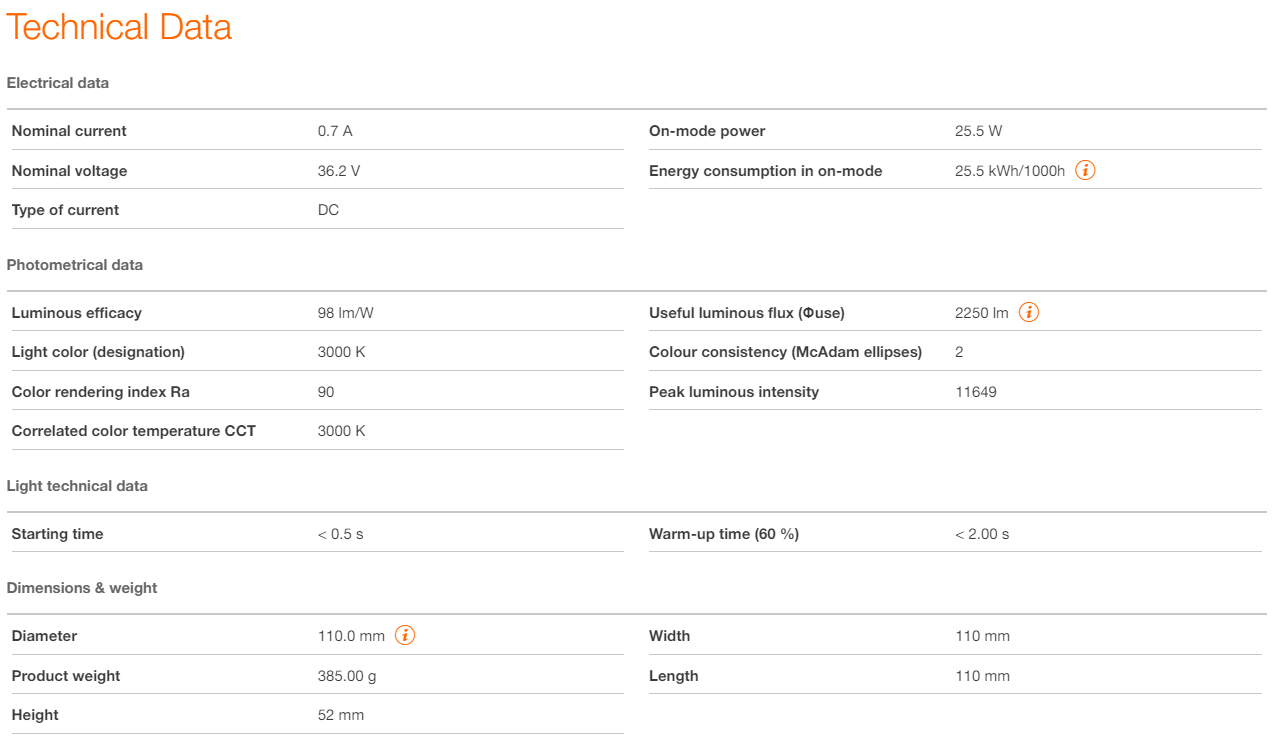
Task: Click the On-mode power label
Action: click(x=707, y=131)
